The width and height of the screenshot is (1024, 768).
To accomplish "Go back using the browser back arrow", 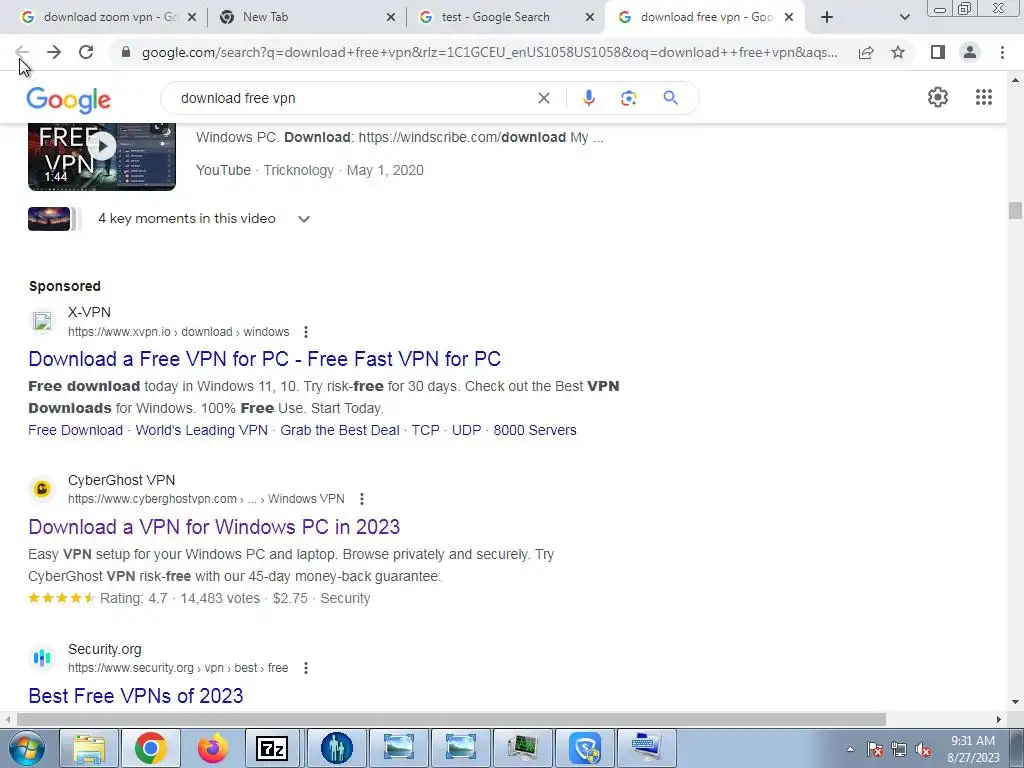I will click(x=22, y=52).
